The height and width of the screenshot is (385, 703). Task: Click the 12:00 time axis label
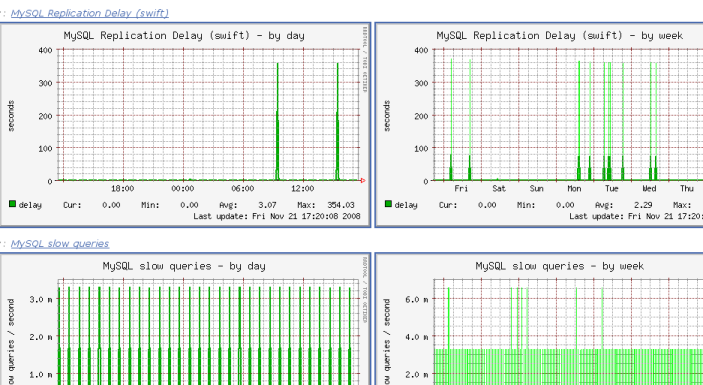click(x=302, y=189)
